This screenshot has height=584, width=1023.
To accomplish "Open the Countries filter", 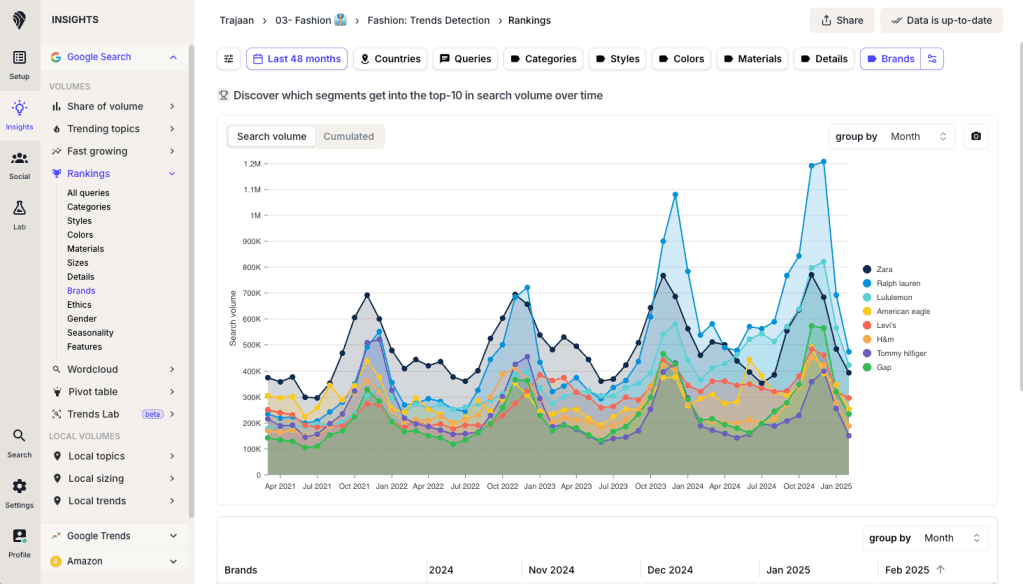I will [390, 59].
